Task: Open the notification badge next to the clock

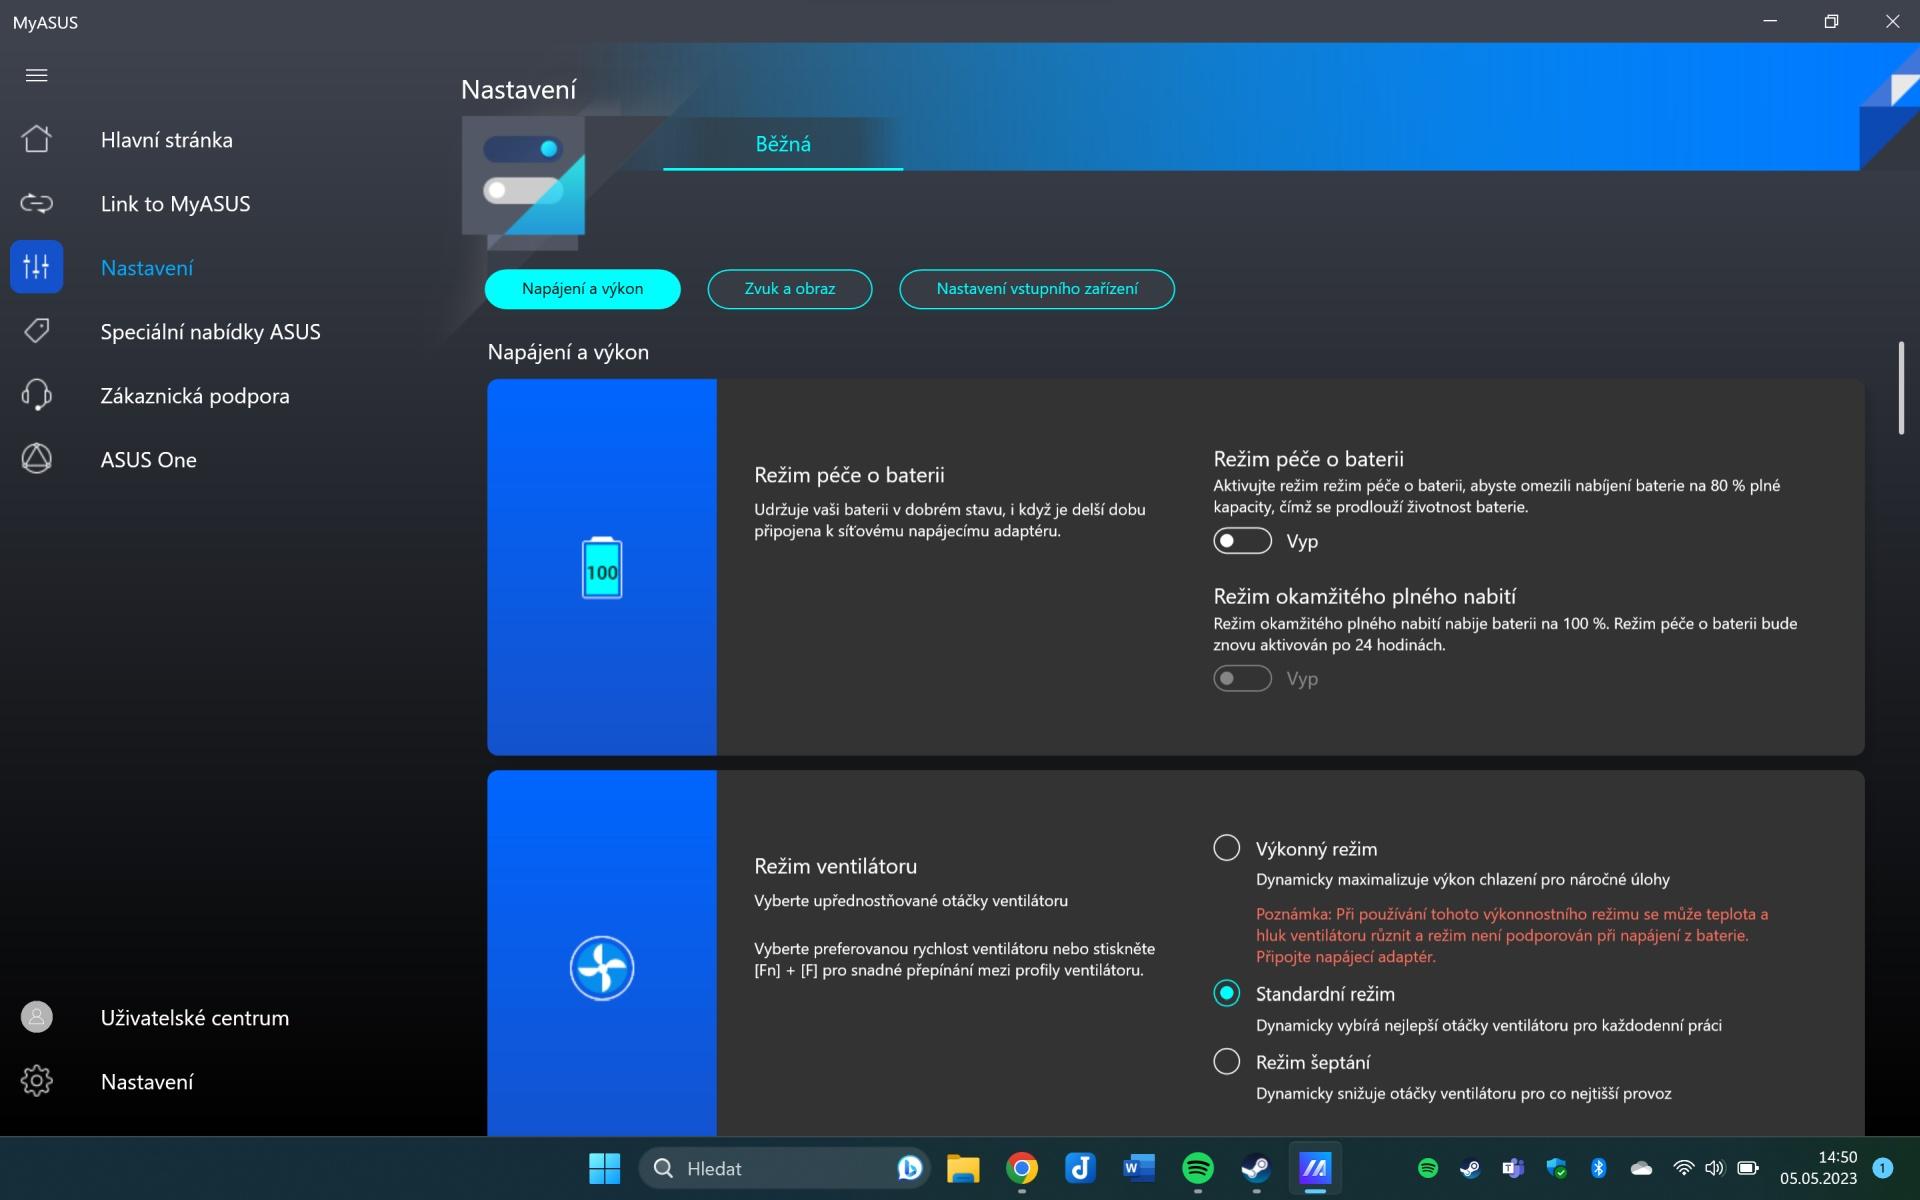Action: [x=1882, y=1168]
